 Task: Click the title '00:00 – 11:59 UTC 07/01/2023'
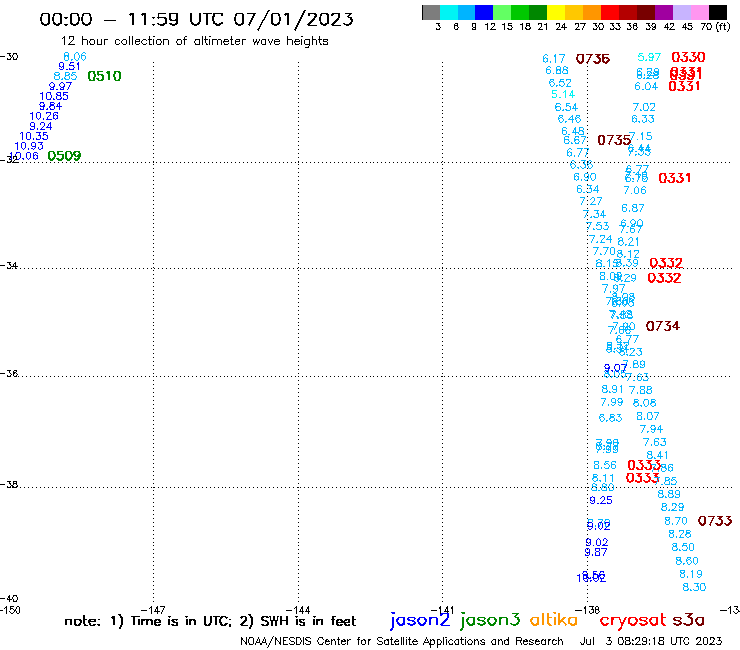(196, 19)
